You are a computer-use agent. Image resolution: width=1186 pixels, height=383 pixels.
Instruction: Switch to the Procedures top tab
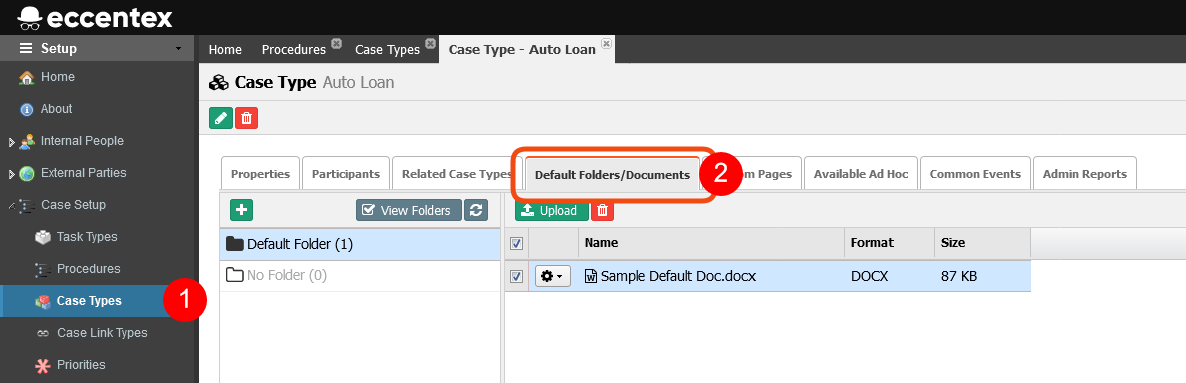293,50
